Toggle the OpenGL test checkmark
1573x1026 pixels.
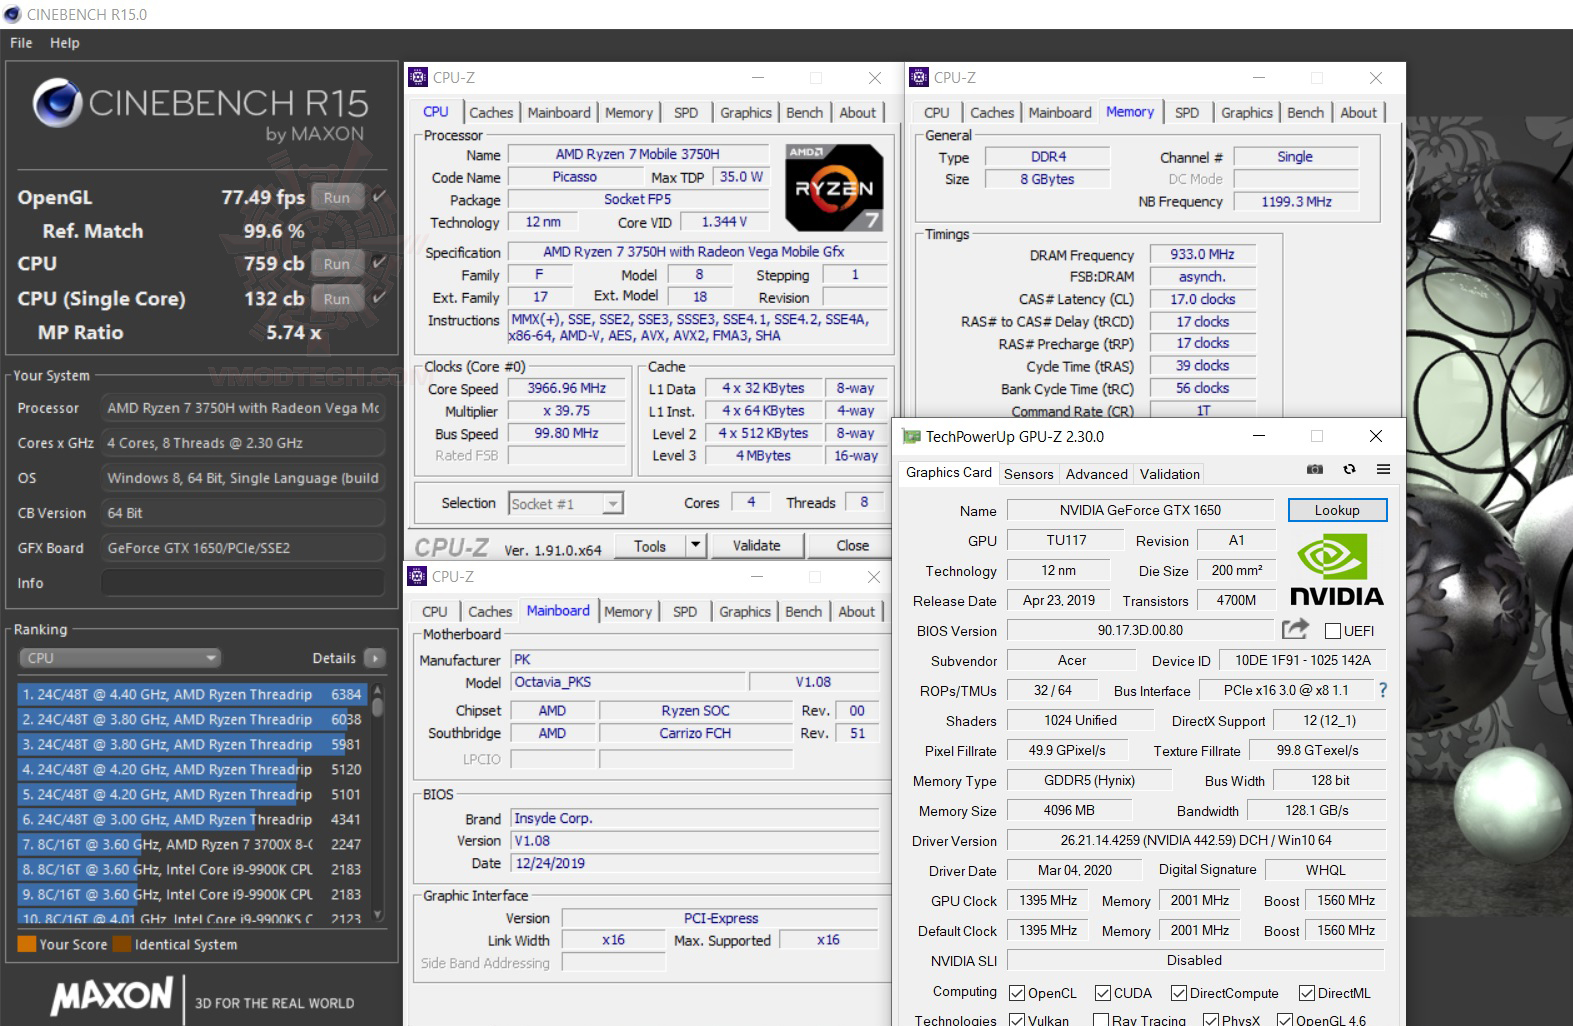(379, 196)
